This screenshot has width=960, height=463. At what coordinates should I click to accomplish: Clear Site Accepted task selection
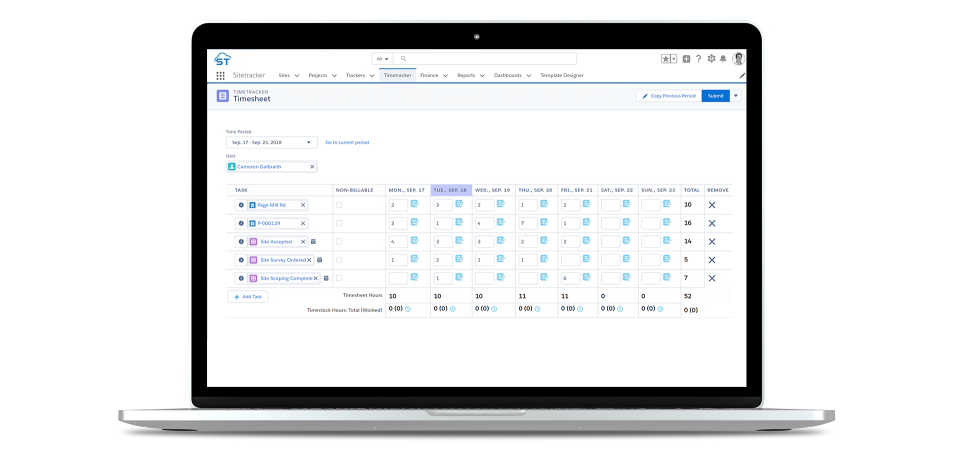coord(302,242)
